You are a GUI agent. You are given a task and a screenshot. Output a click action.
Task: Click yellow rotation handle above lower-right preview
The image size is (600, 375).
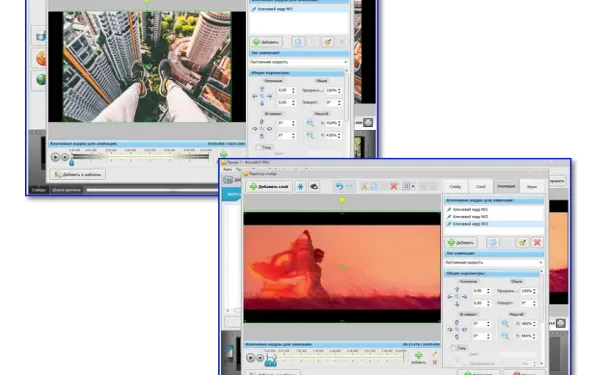click(x=342, y=200)
